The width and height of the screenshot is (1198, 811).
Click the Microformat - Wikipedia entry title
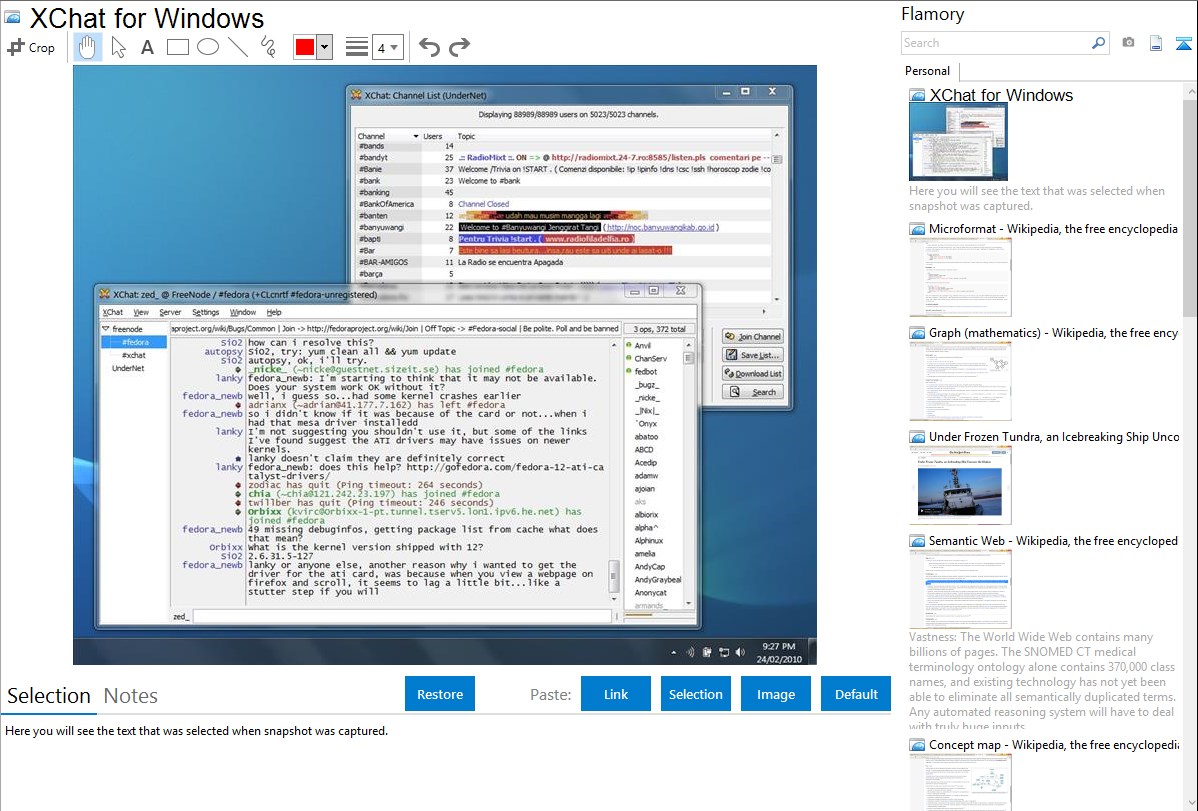(x=1053, y=229)
